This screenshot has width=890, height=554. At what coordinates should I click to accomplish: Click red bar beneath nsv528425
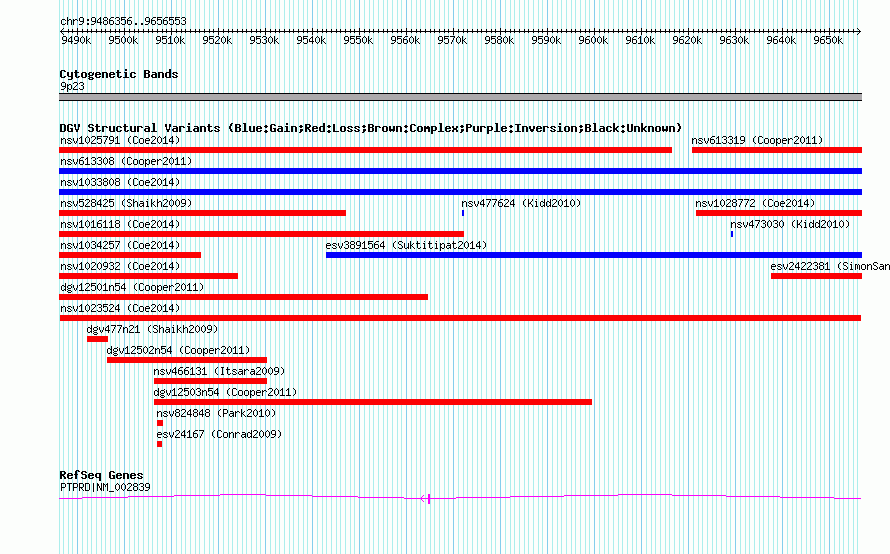[x=203, y=213]
